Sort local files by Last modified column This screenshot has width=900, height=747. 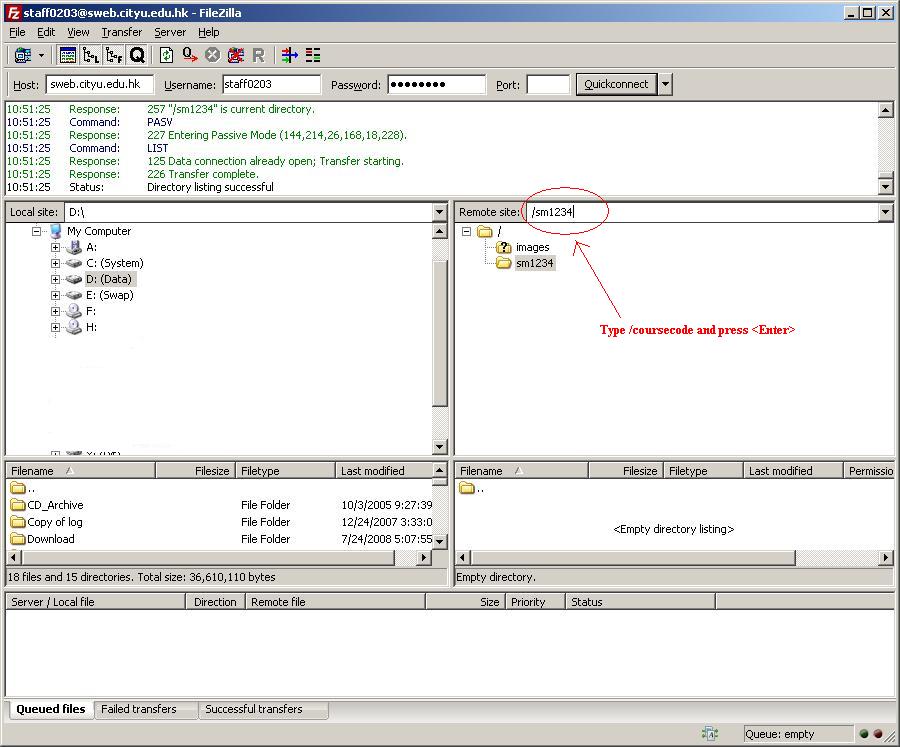pos(373,471)
